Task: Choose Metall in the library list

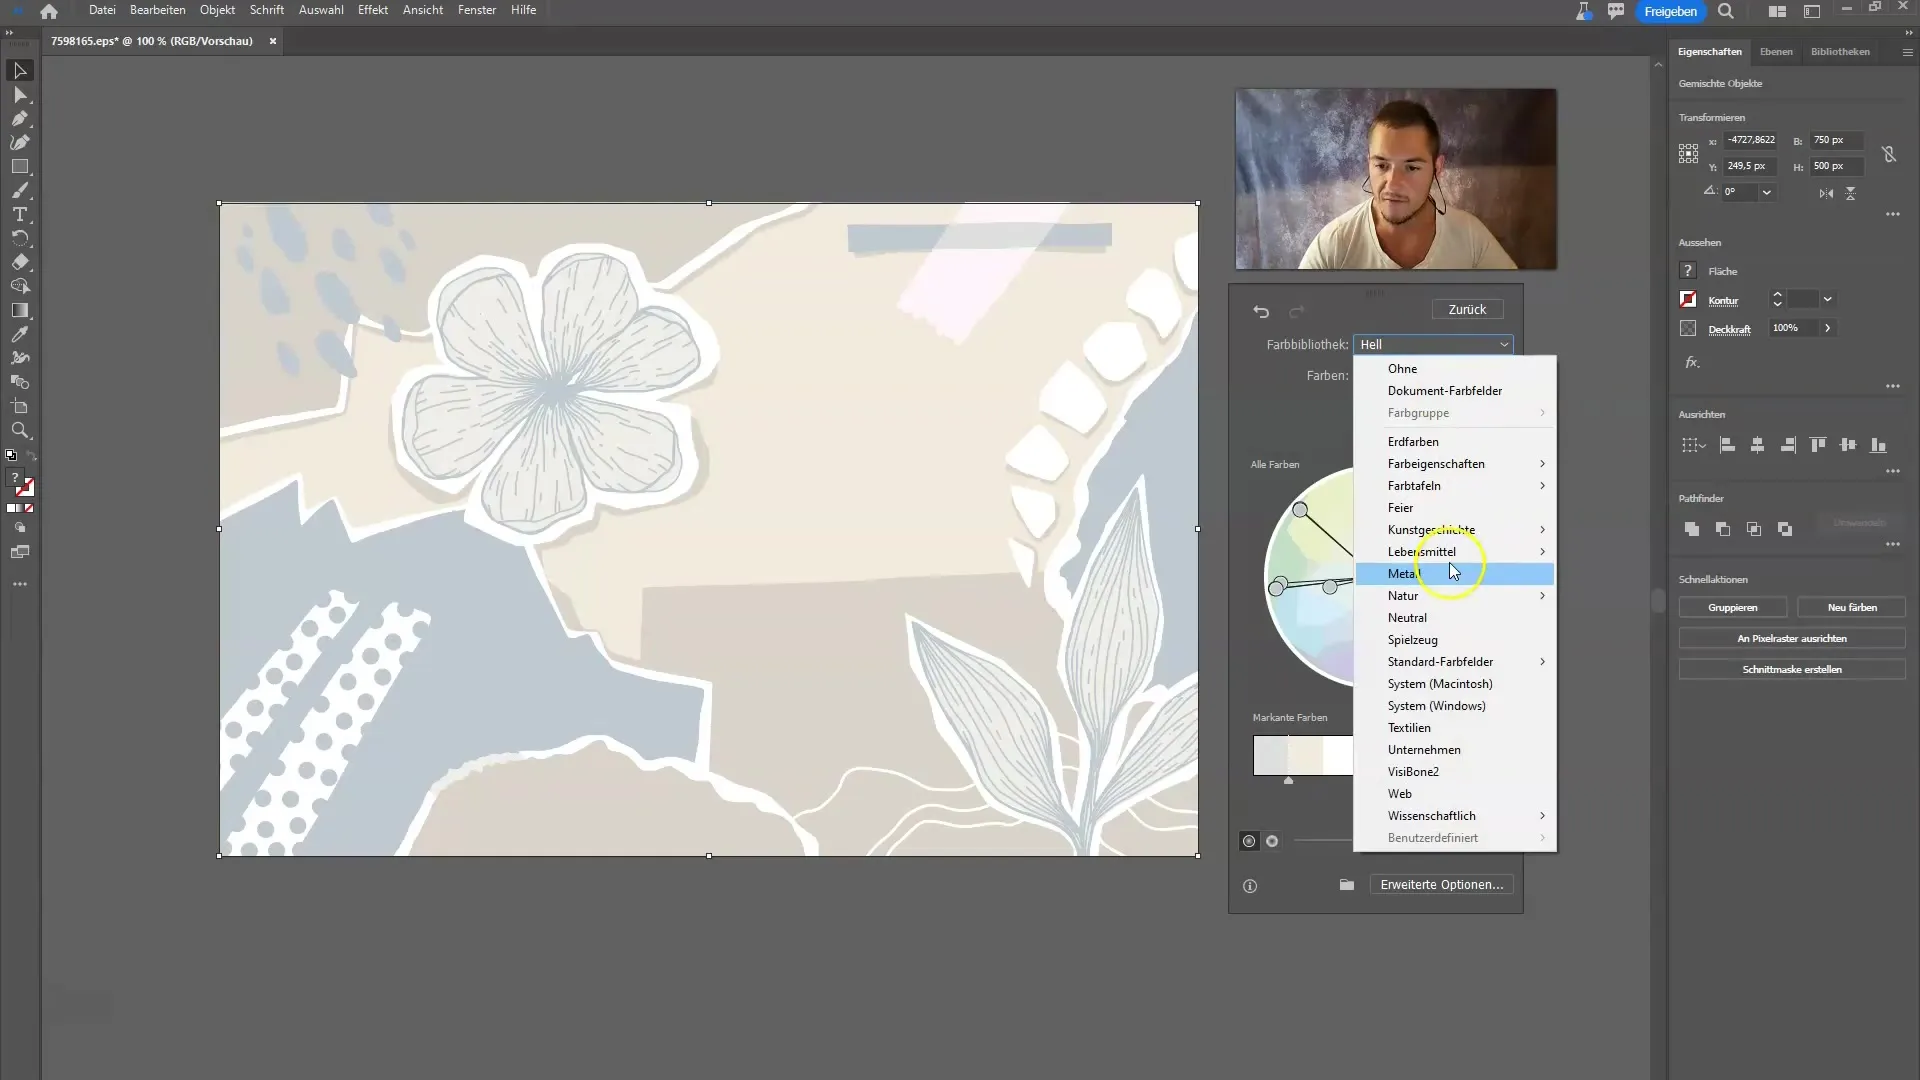Action: tap(1455, 574)
